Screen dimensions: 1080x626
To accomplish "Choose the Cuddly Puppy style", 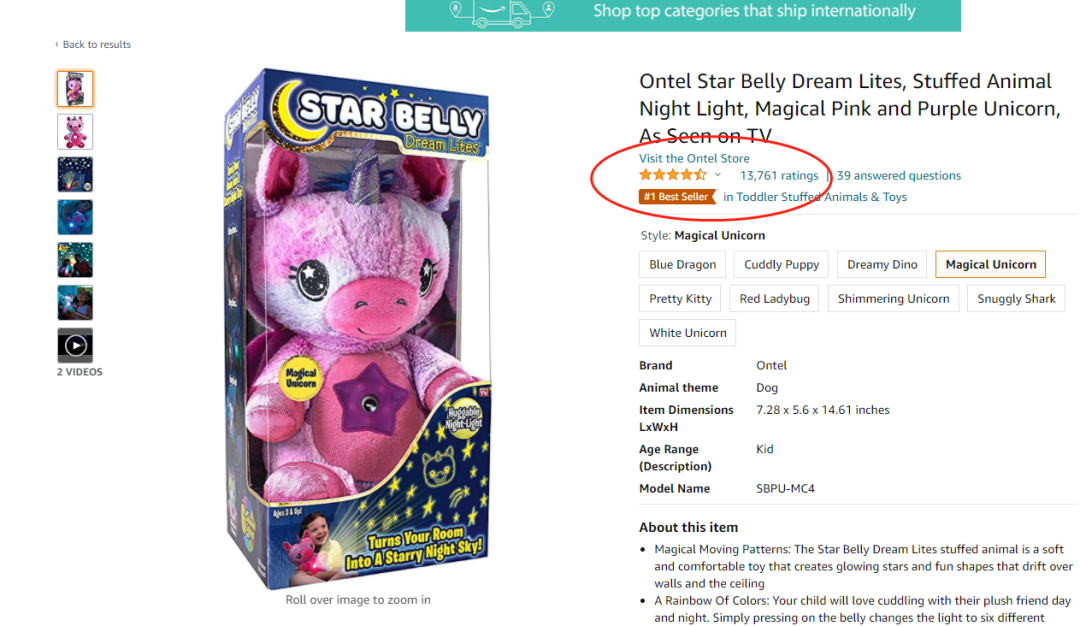I will pos(782,265).
